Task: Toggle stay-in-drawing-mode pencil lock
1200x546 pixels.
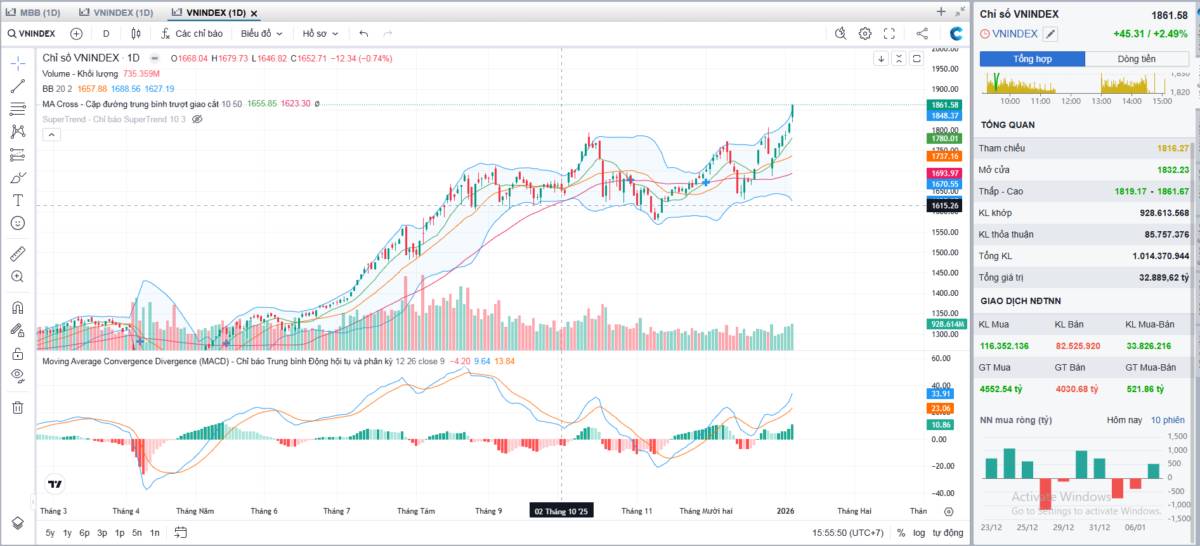Action: (17, 330)
